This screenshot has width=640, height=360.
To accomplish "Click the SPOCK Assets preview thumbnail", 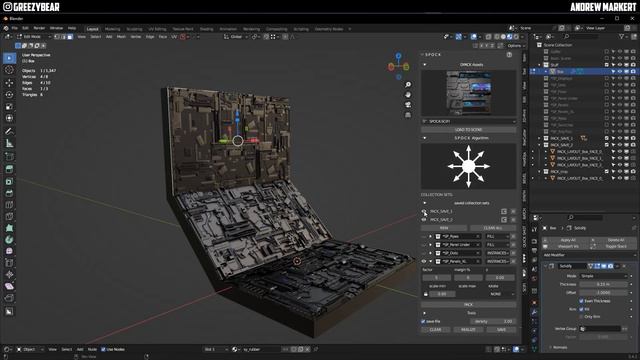I will pyautogui.click(x=469, y=93).
